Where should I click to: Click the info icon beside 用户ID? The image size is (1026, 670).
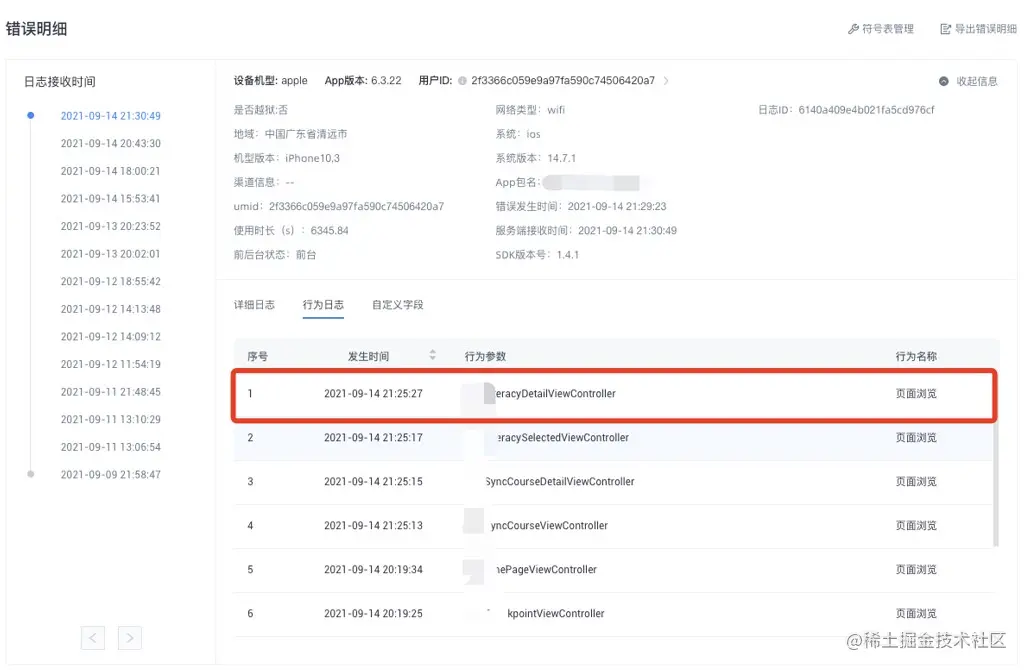(x=463, y=80)
